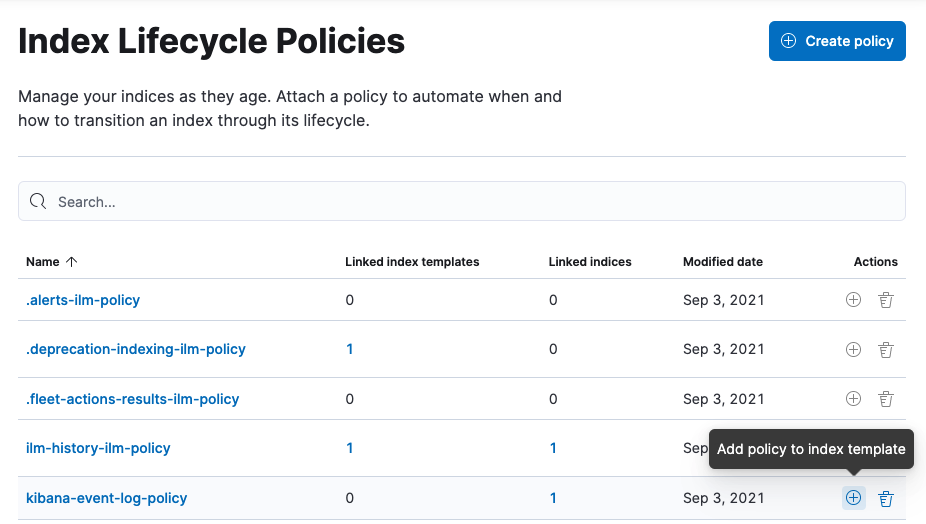Sort by Linked index templates column
Image resolution: width=926 pixels, height=524 pixels.
point(412,262)
